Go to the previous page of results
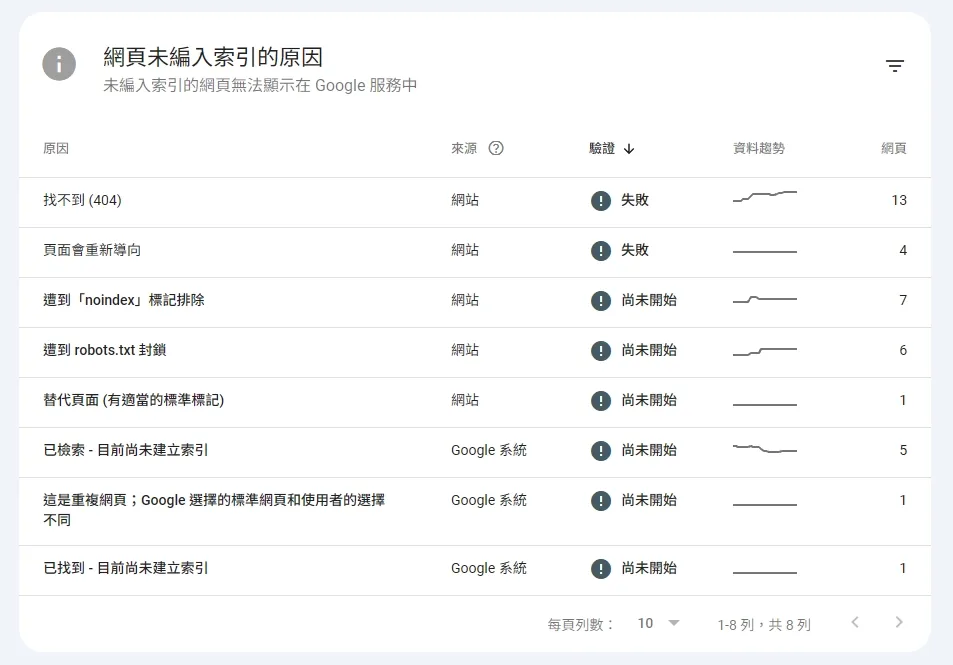This screenshot has width=953, height=665. tap(855, 622)
